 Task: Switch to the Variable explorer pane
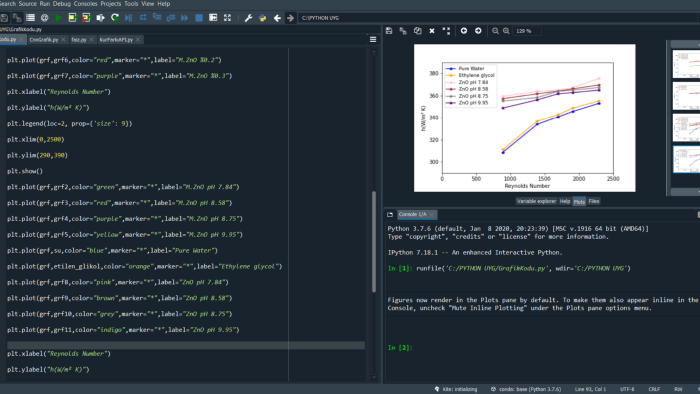point(536,201)
